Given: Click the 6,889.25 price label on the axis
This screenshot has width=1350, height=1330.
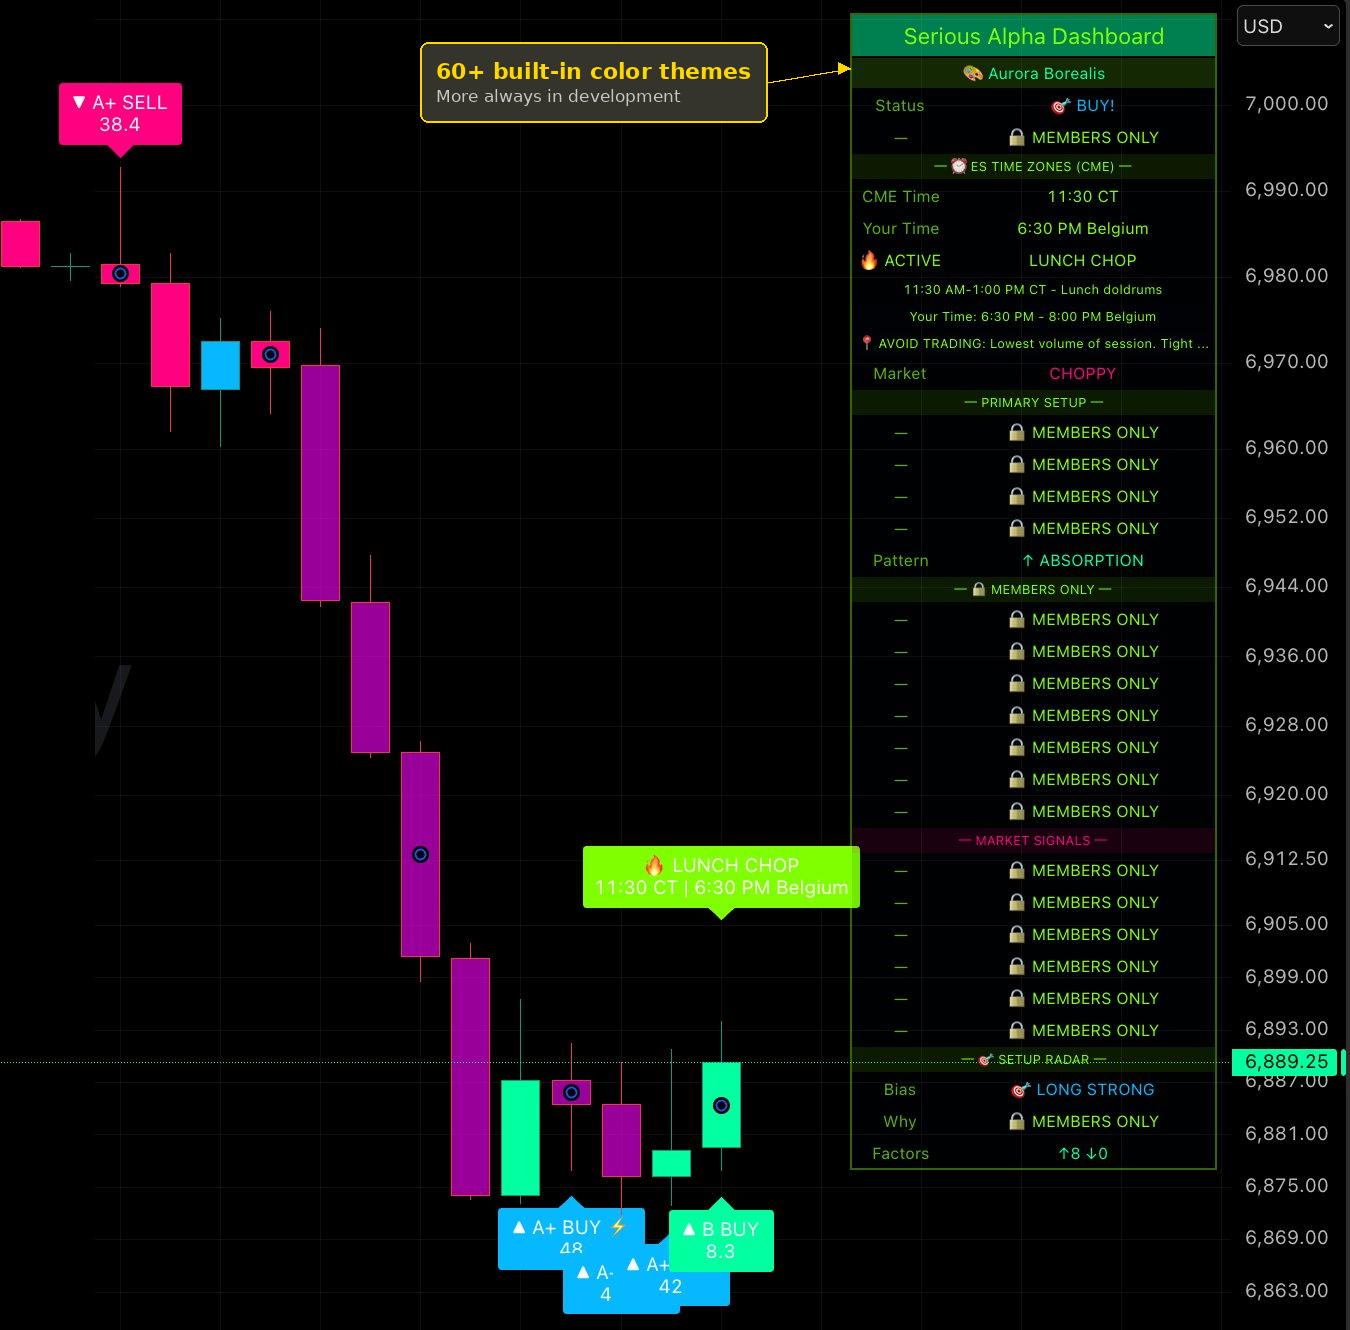Looking at the screenshot, I should pyautogui.click(x=1286, y=1062).
